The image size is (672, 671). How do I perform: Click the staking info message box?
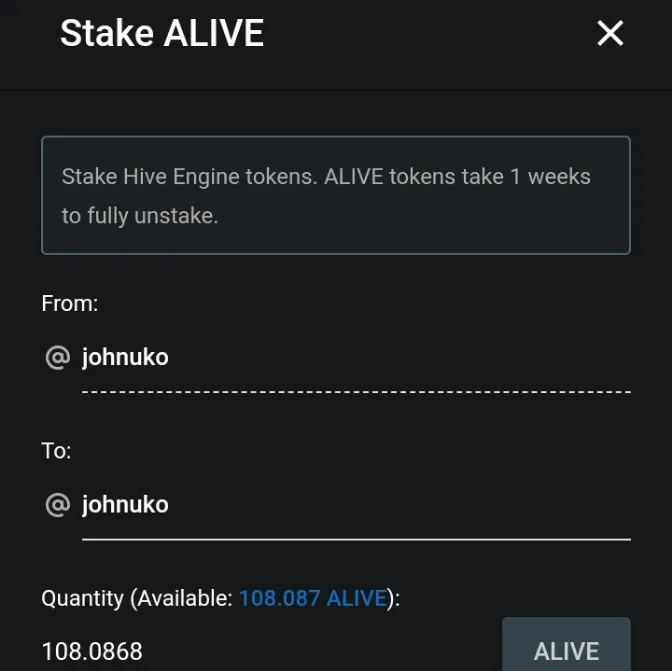click(x=335, y=195)
